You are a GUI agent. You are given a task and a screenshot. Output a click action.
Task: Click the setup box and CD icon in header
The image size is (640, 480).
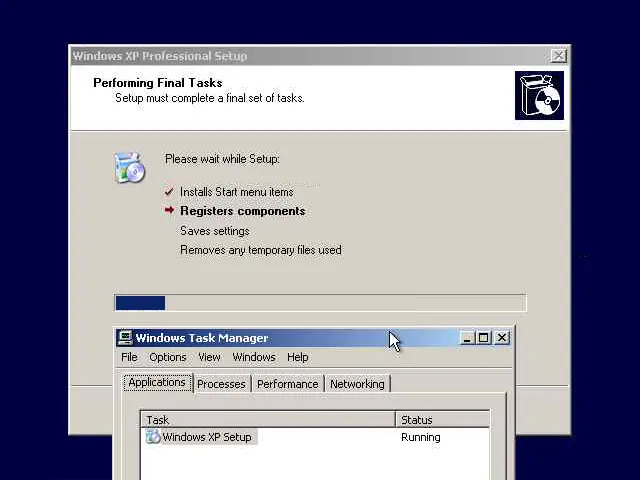click(539, 96)
